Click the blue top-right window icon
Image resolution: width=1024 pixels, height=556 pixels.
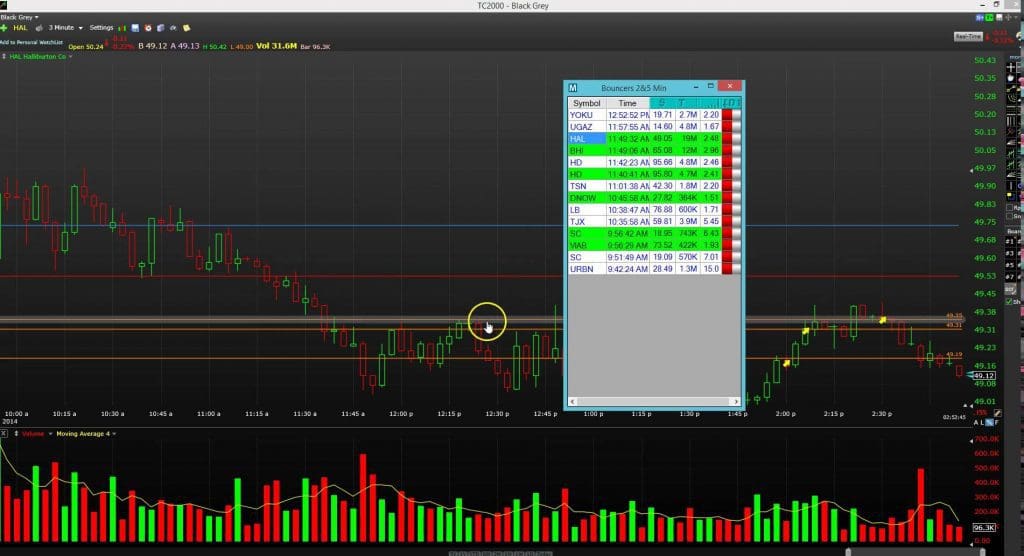(980, 18)
